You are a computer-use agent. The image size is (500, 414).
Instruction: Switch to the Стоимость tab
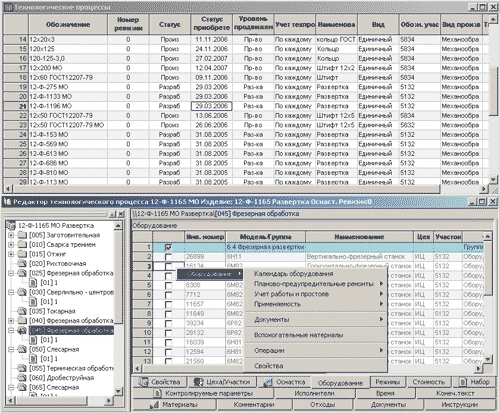pyautogui.click(x=429, y=382)
